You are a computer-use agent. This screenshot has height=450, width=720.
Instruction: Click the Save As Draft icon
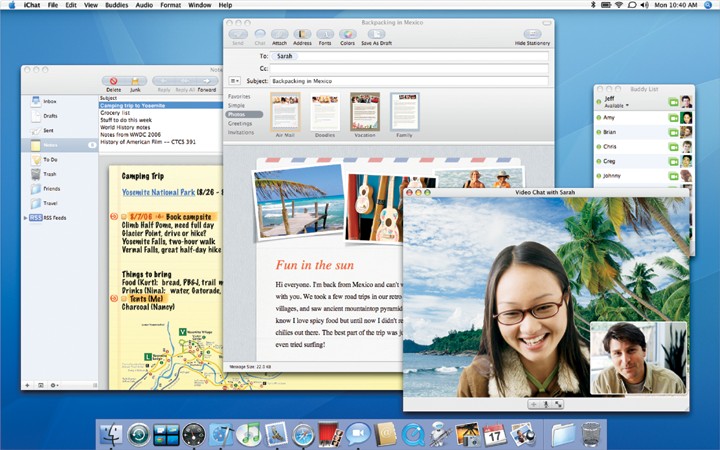(376, 34)
